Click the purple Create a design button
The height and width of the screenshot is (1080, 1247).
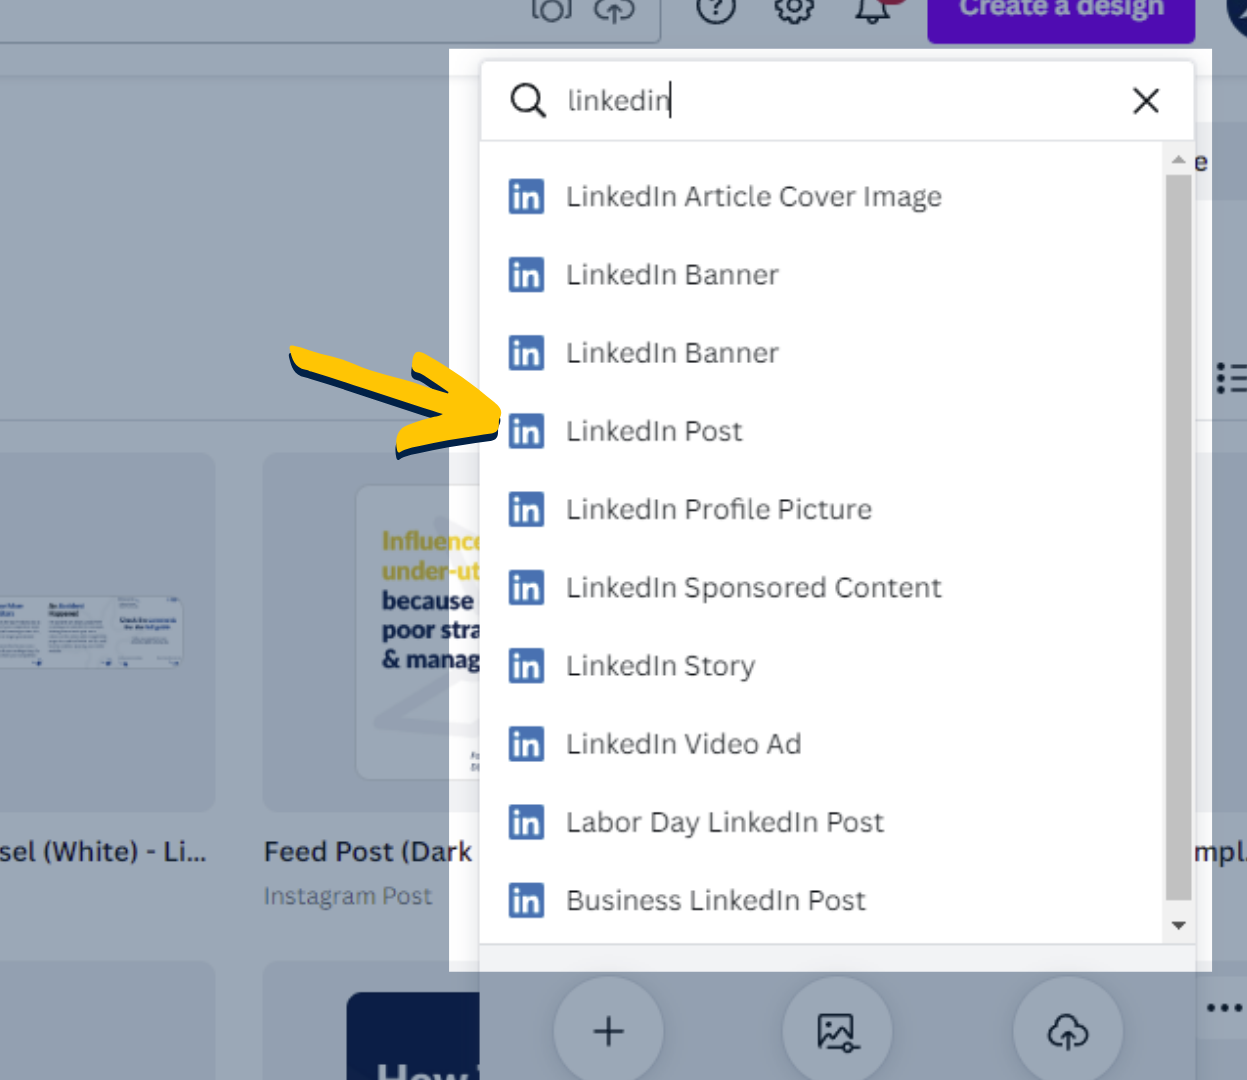[x=1060, y=8]
